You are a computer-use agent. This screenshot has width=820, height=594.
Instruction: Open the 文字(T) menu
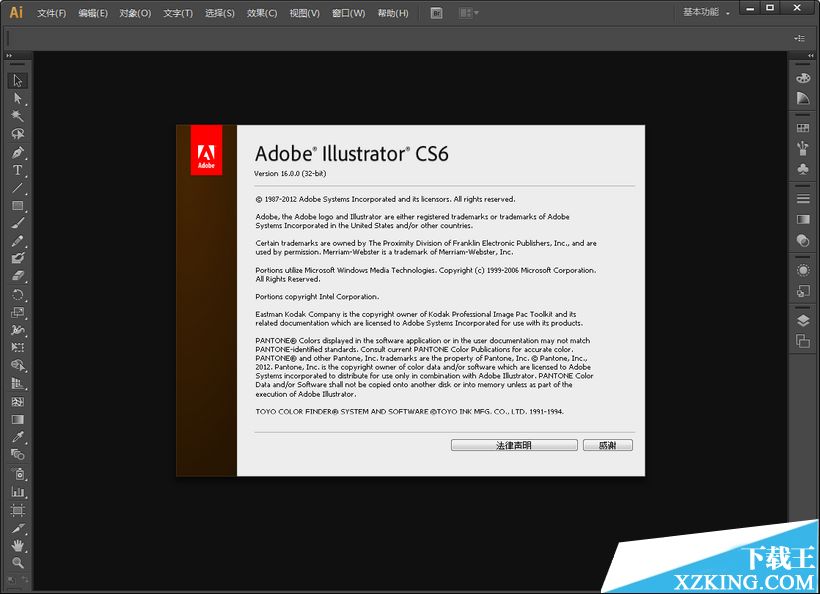coord(178,13)
